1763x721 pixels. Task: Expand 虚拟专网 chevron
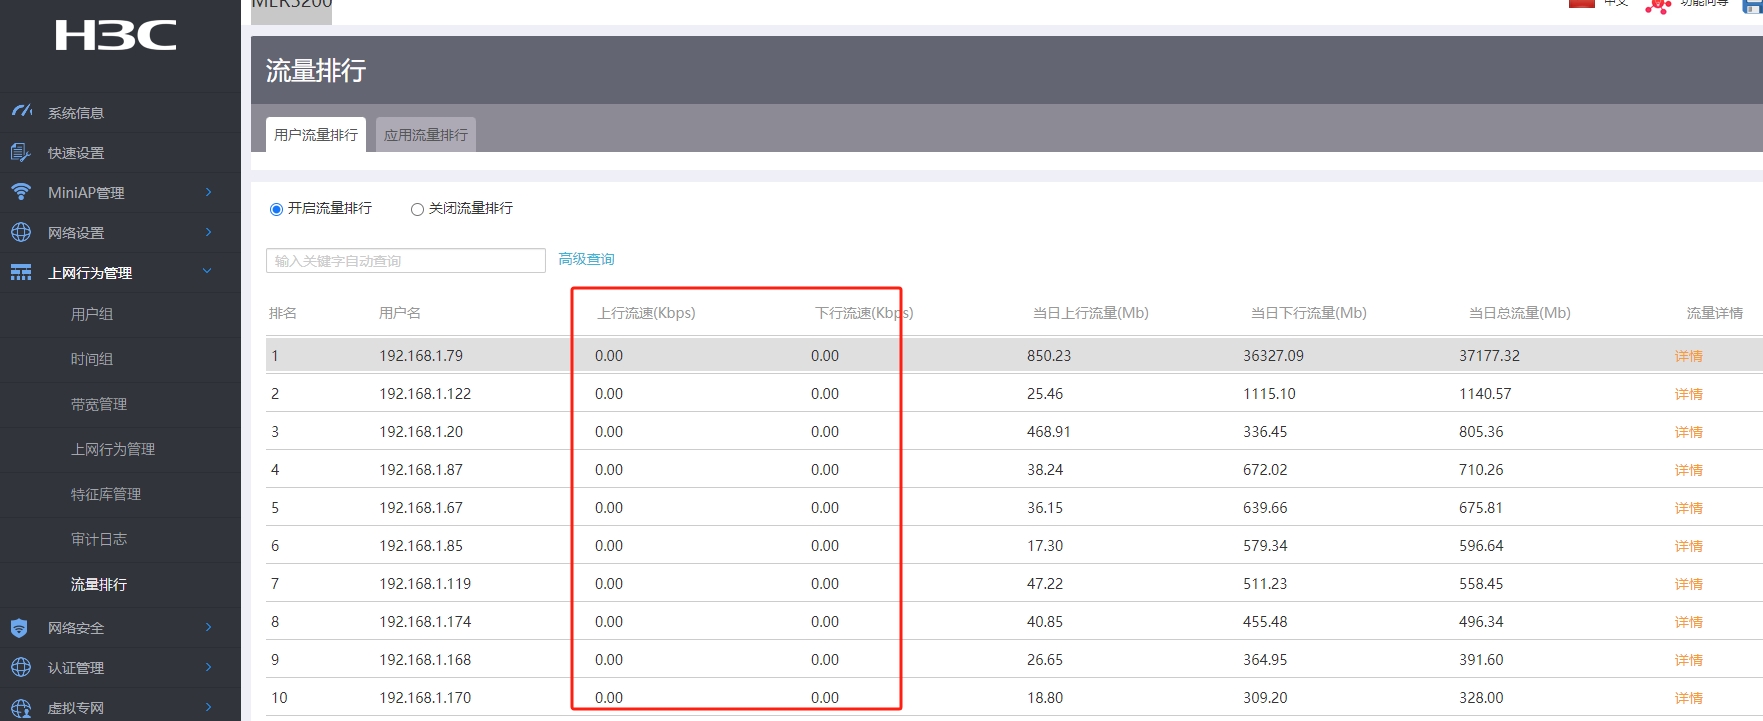click(x=209, y=707)
